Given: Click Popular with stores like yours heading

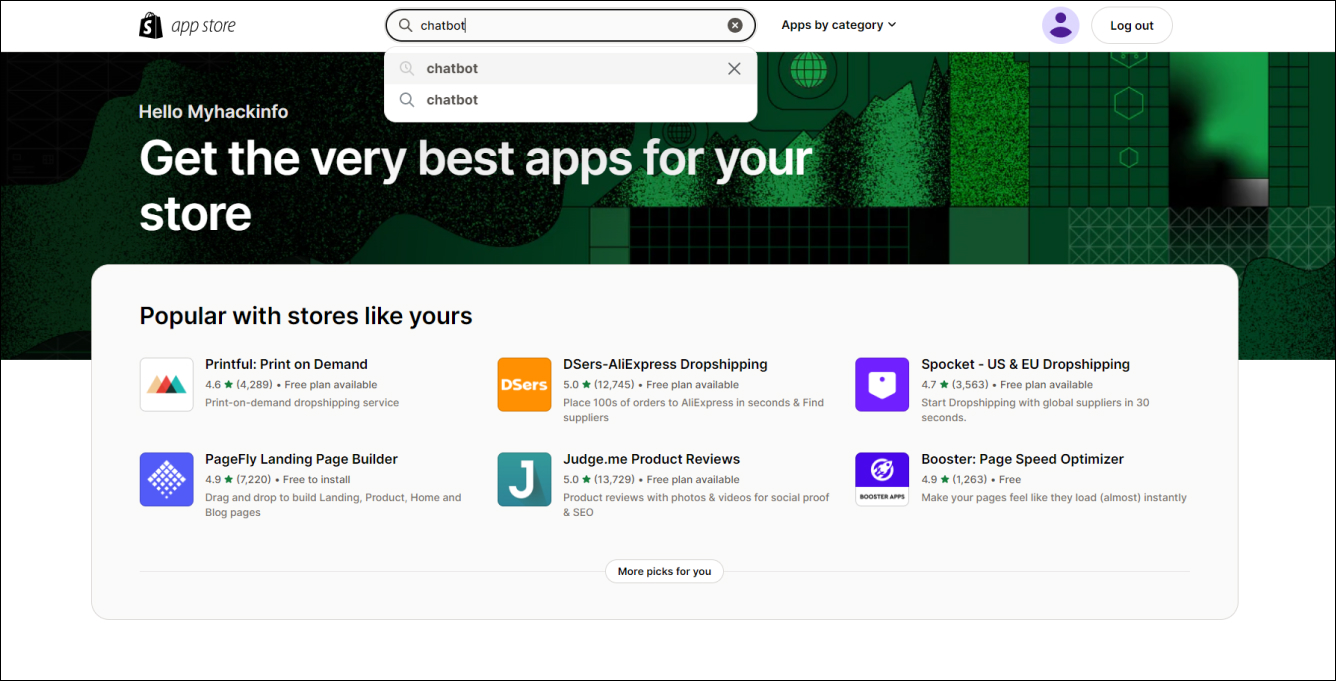Looking at the screenshot, I should (x=306, y=316).
